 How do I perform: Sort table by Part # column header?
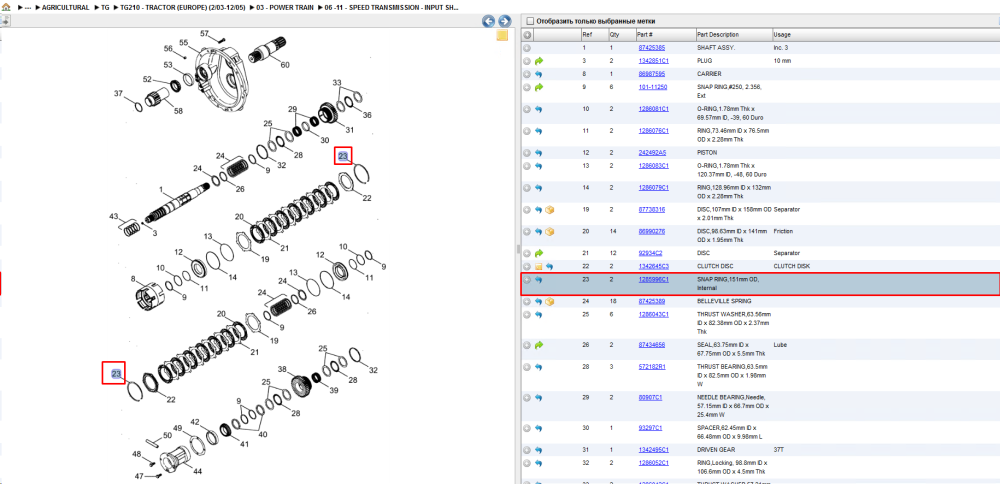(x=644, y=34)
